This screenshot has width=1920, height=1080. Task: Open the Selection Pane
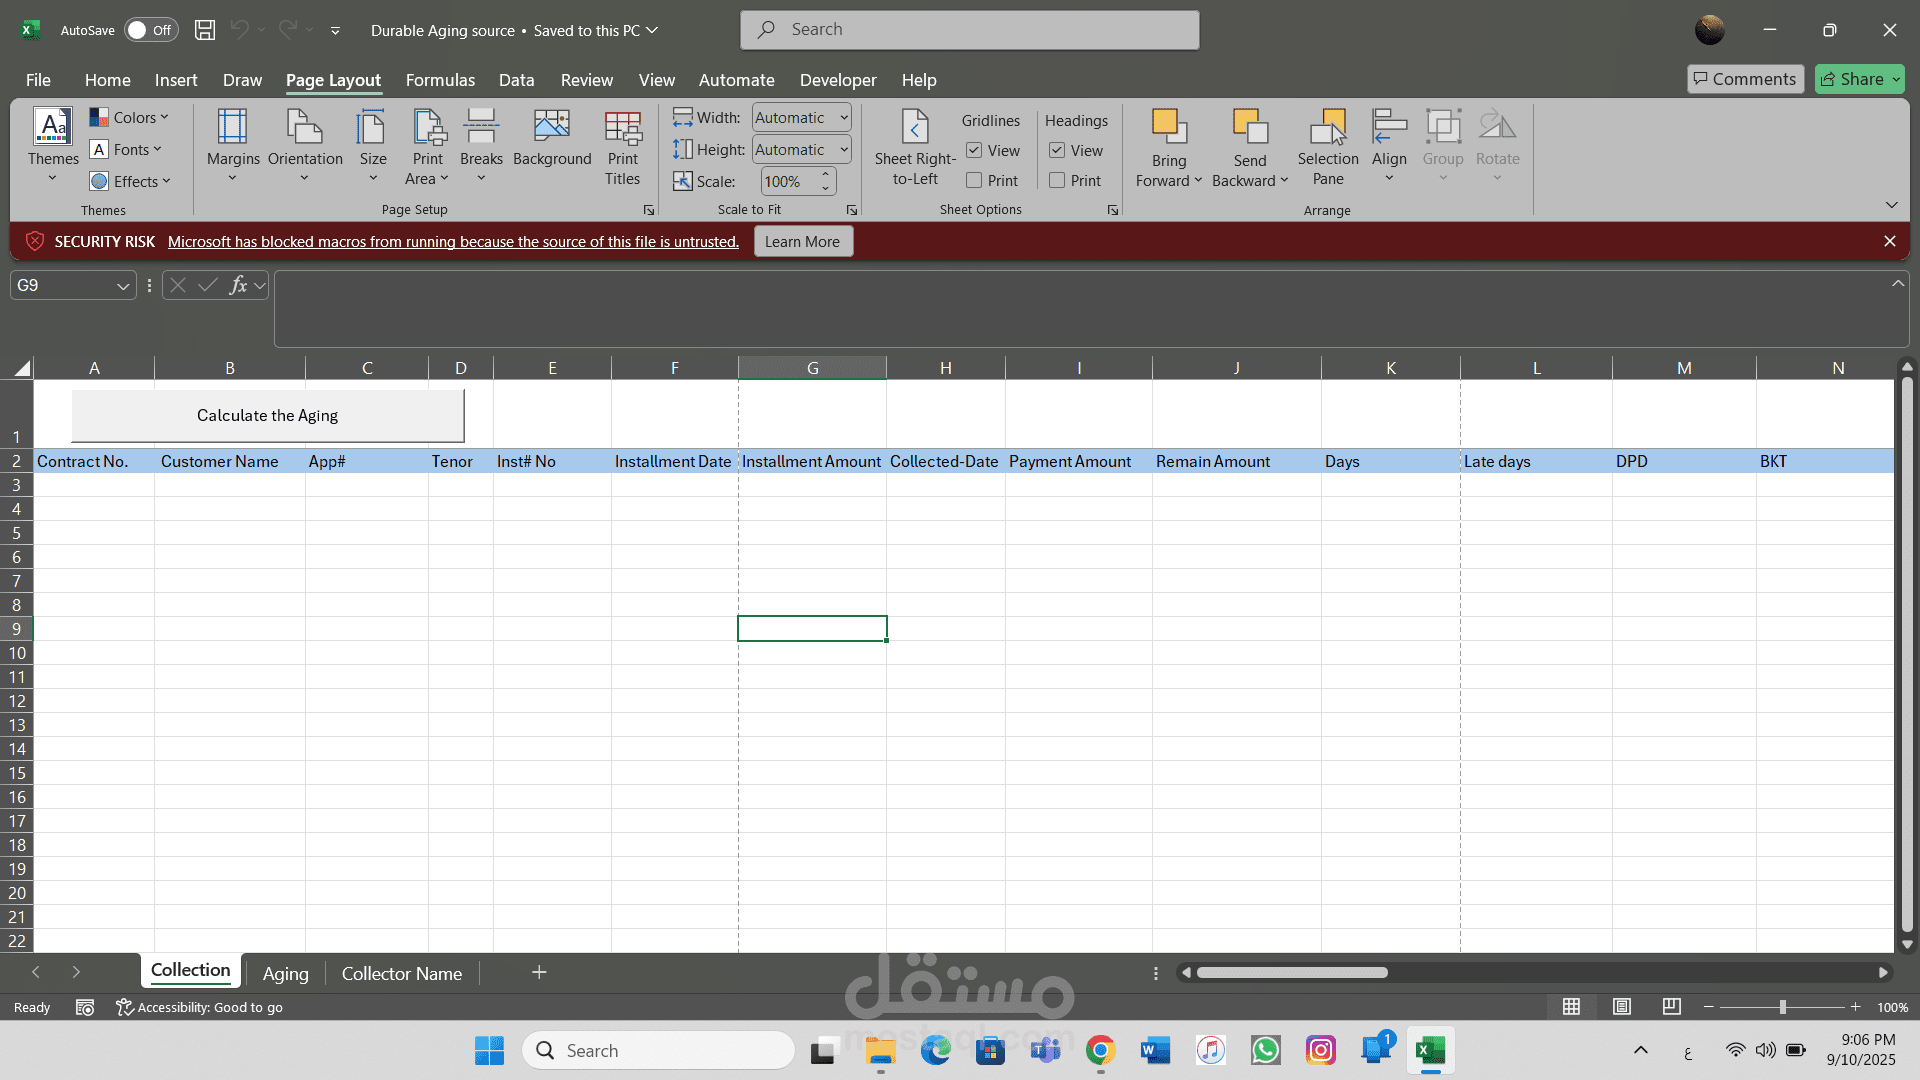[x=1328, y=146]
